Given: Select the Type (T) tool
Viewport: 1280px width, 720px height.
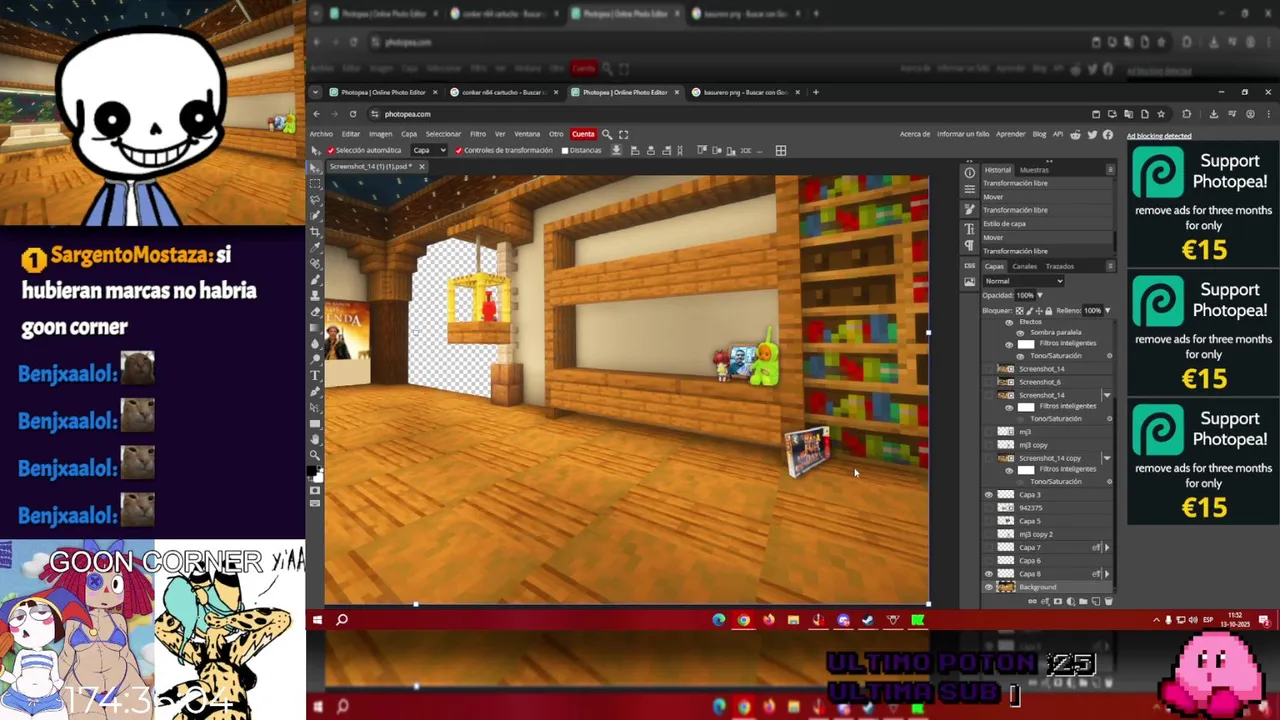Looking at the screenshot, I should coord(315,375).
